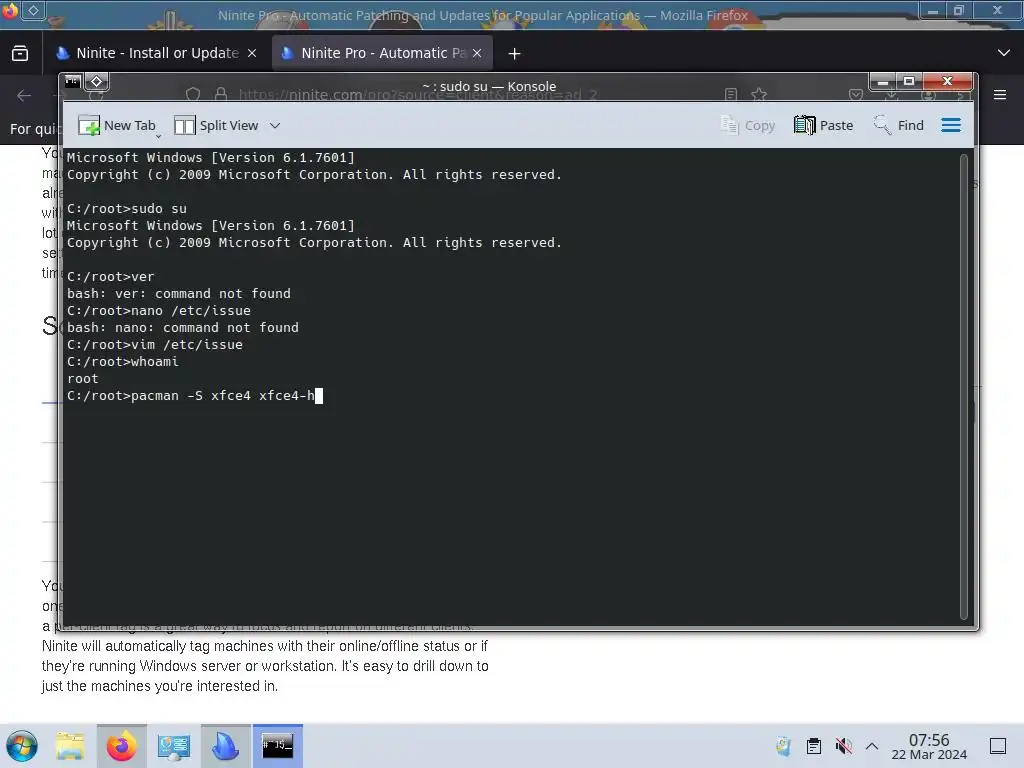This screenshot has height=768, width=1024.
Task: Open a New Tab in Konsole
Action: tap(118, 125)
